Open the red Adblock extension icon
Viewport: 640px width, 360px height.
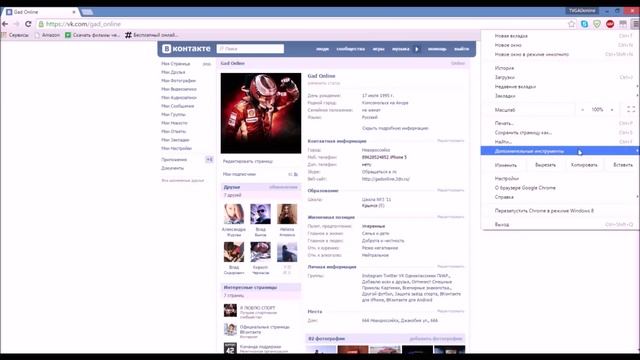(610, 24)
